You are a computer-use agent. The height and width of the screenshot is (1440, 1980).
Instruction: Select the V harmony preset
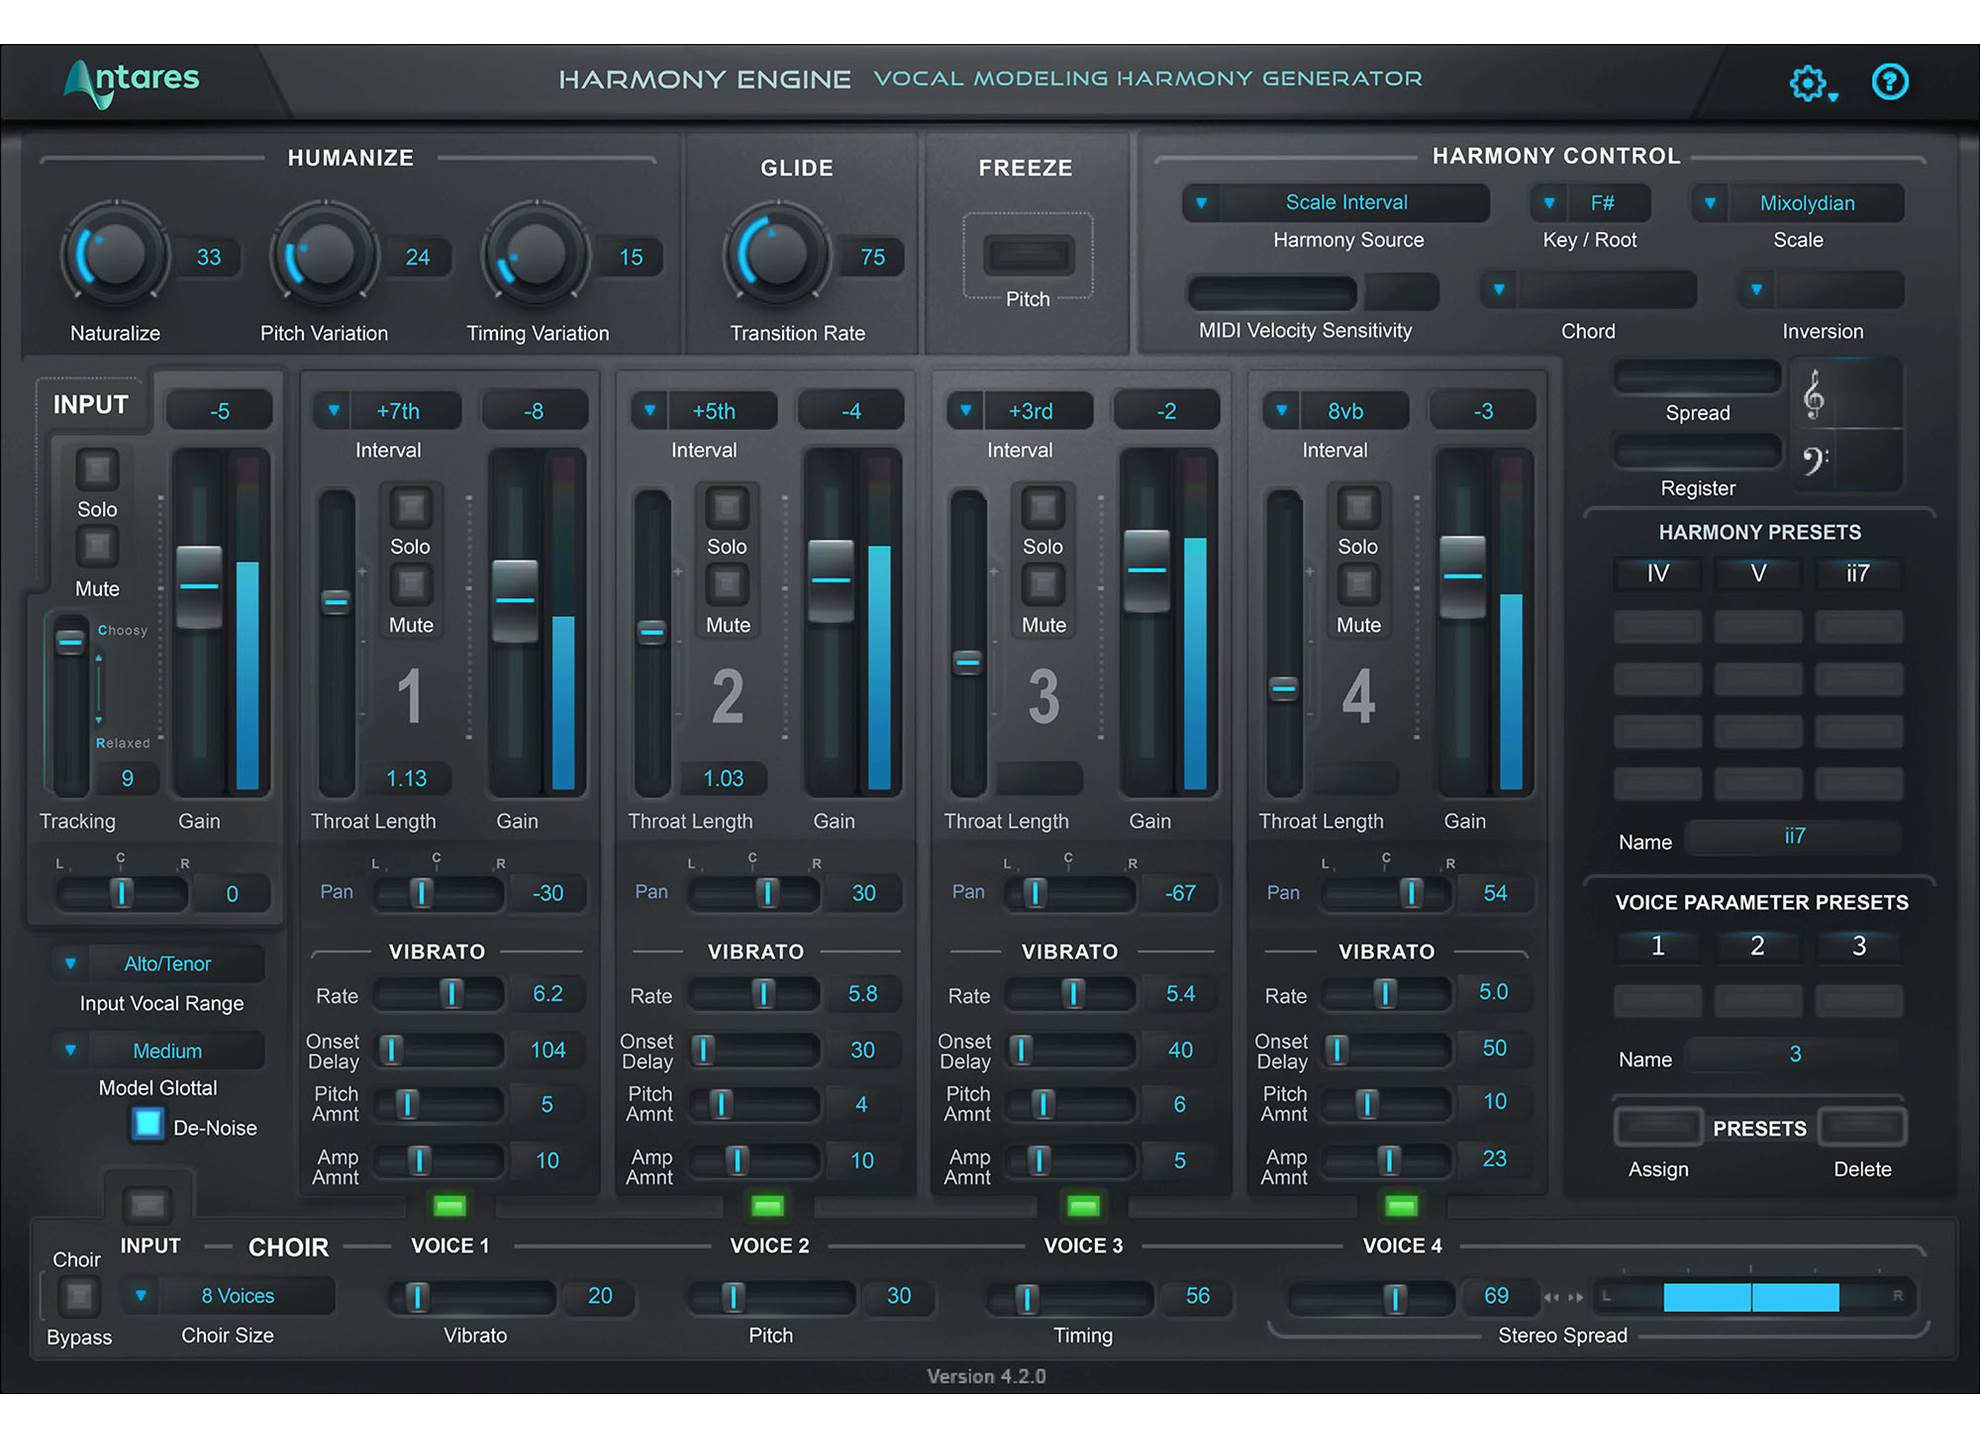1758,573
